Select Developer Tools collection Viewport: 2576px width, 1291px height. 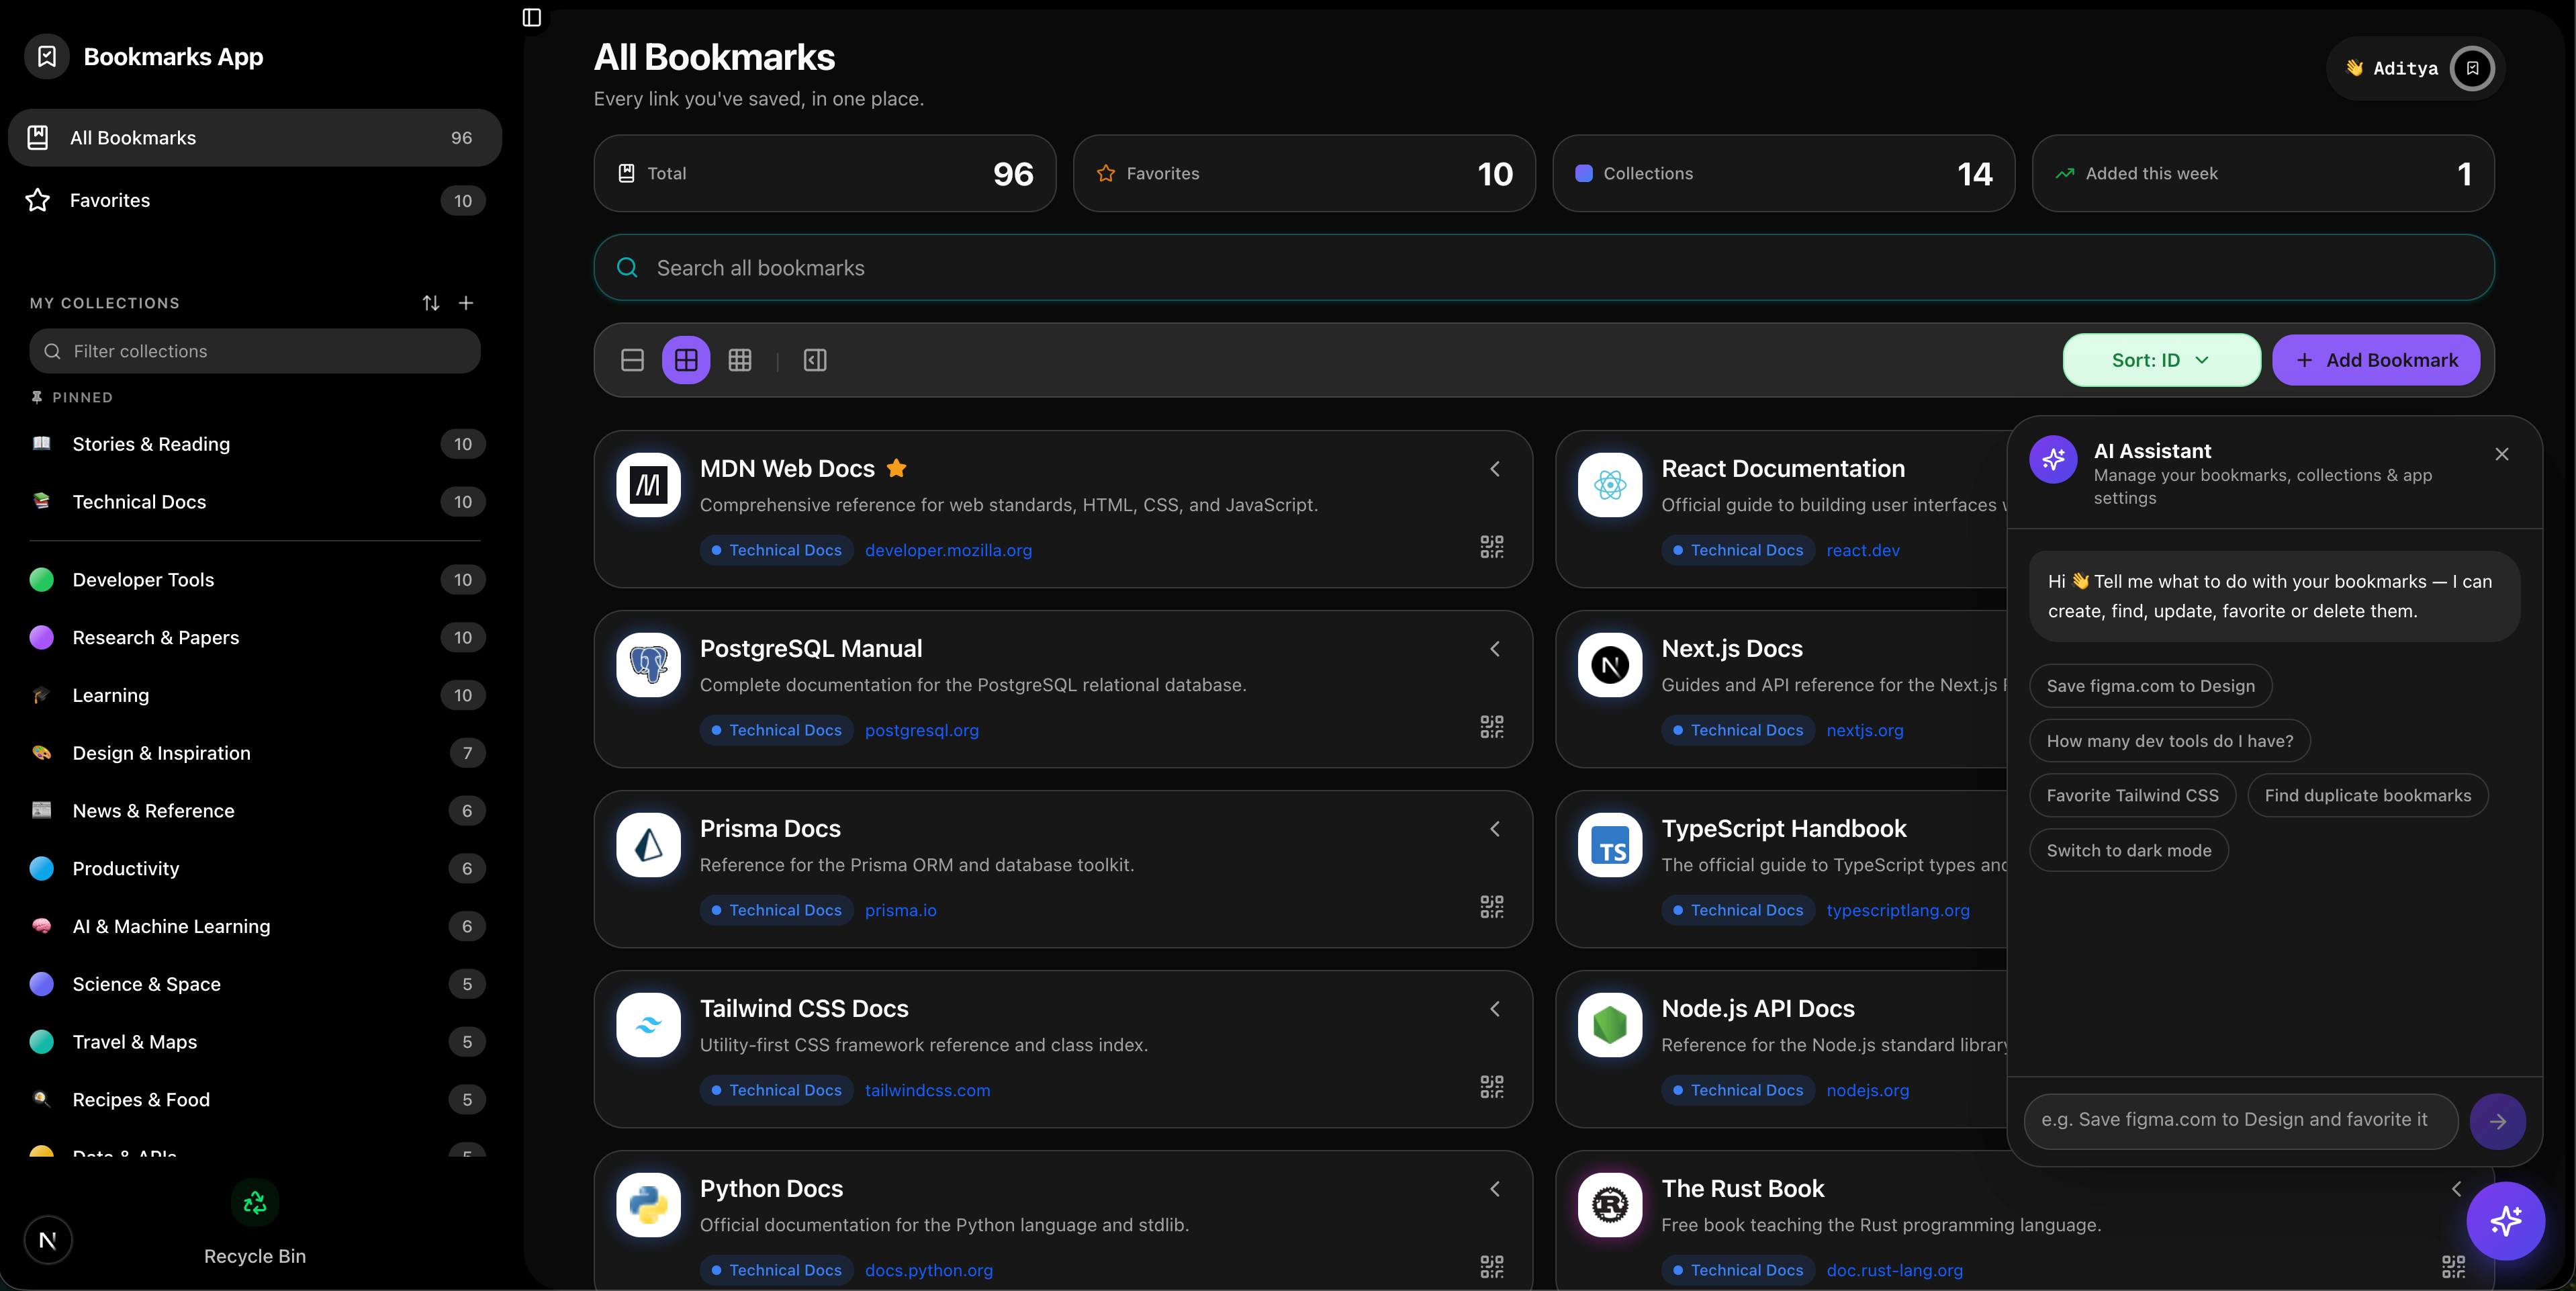[x=255, y=580]
